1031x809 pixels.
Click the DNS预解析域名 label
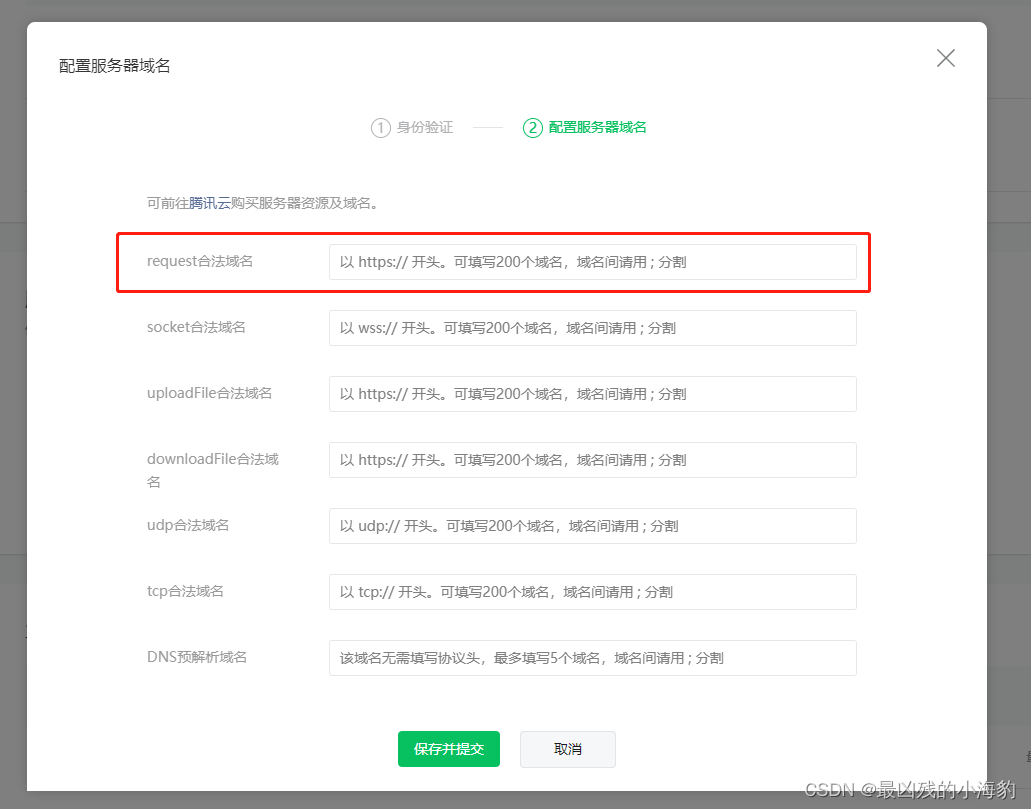(194, 657)
